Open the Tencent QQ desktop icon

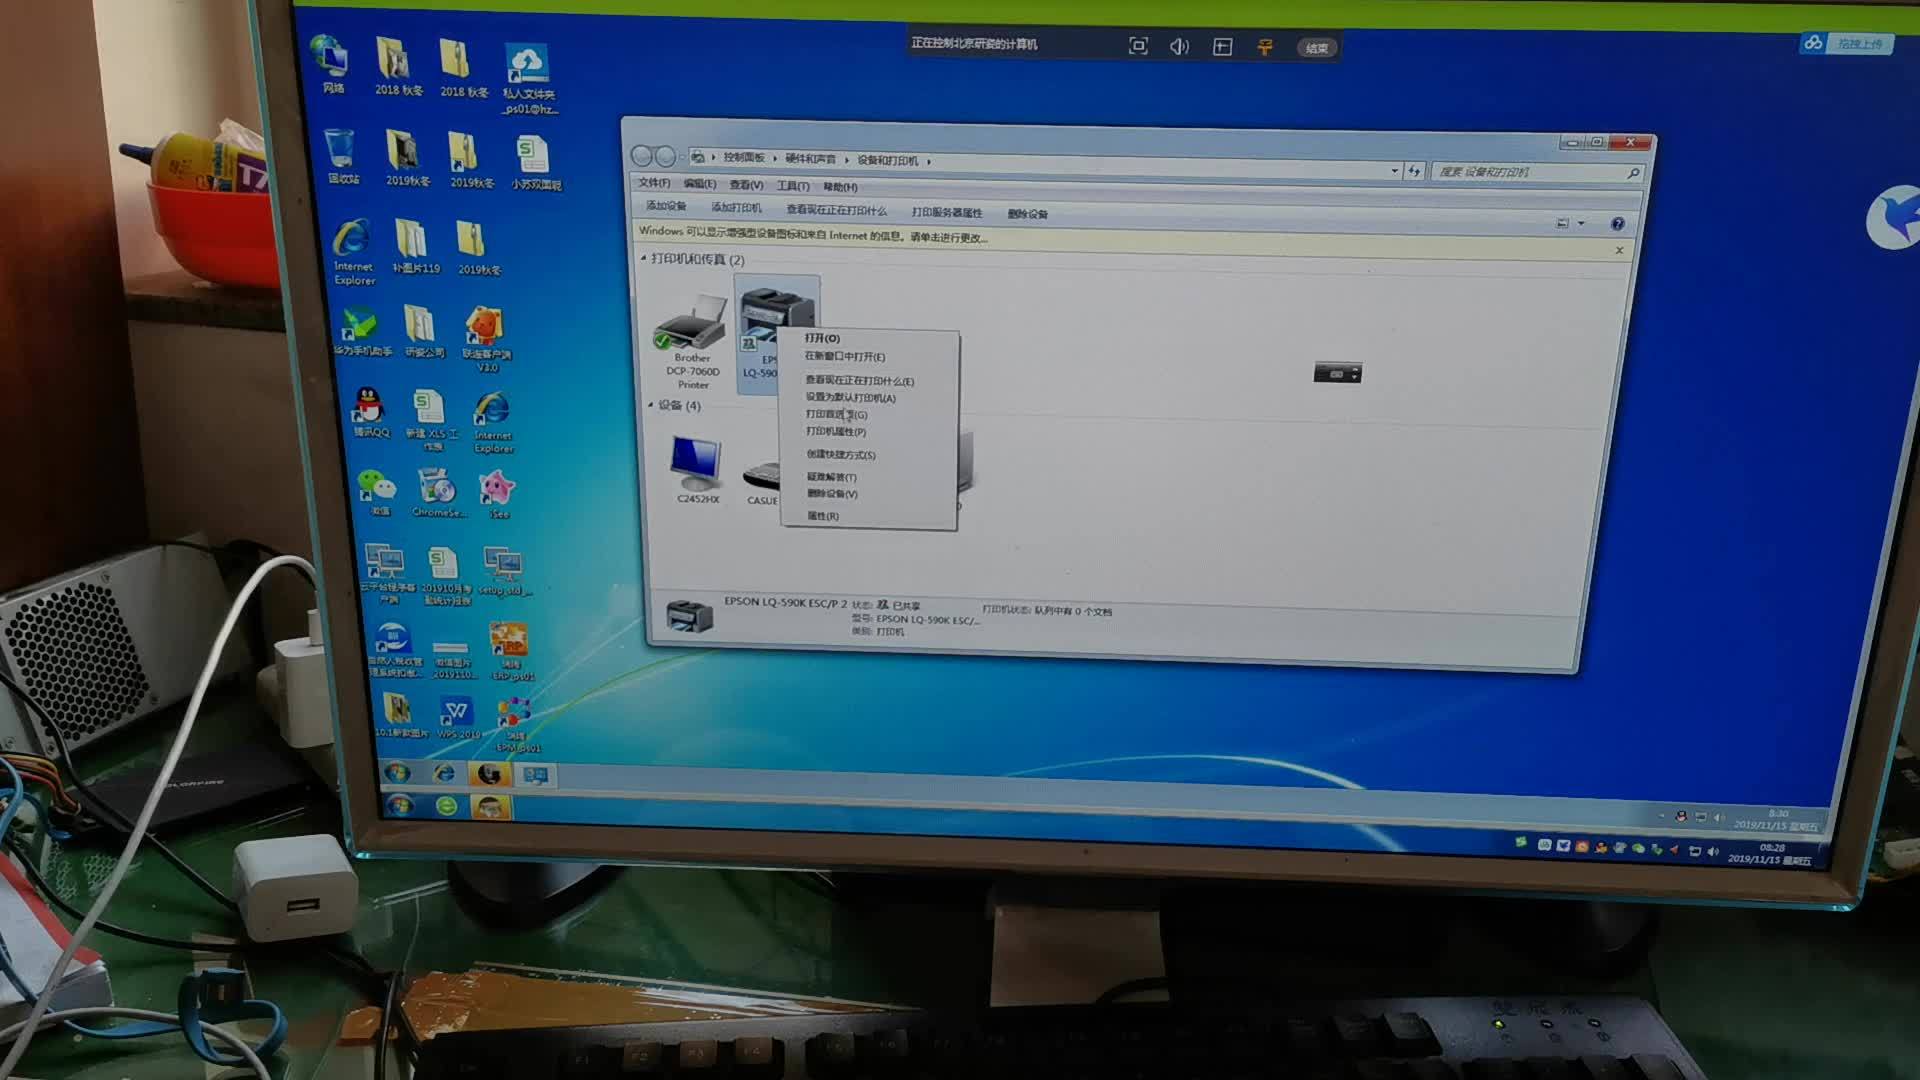pos(369,408)
